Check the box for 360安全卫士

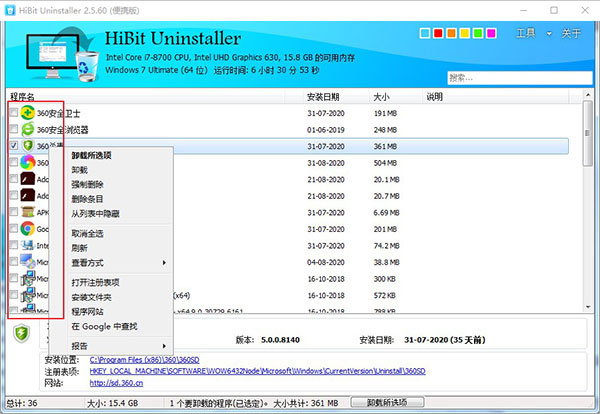tap(14, 112)
